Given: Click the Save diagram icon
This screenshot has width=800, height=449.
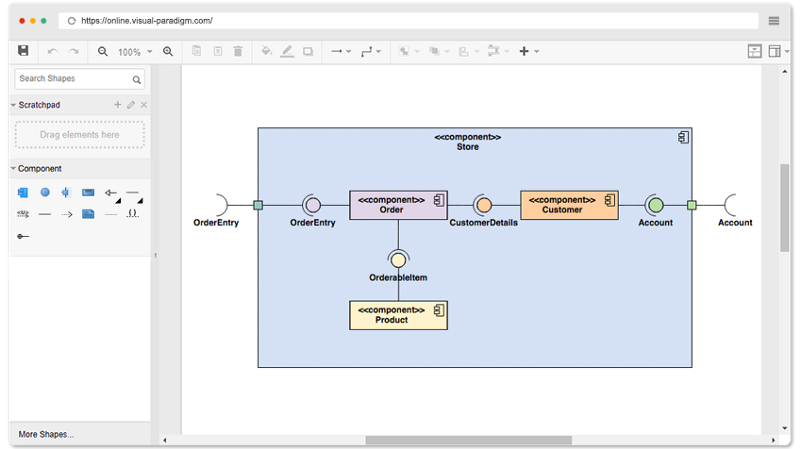Looking at the screenshot, I should click(23, 51).
